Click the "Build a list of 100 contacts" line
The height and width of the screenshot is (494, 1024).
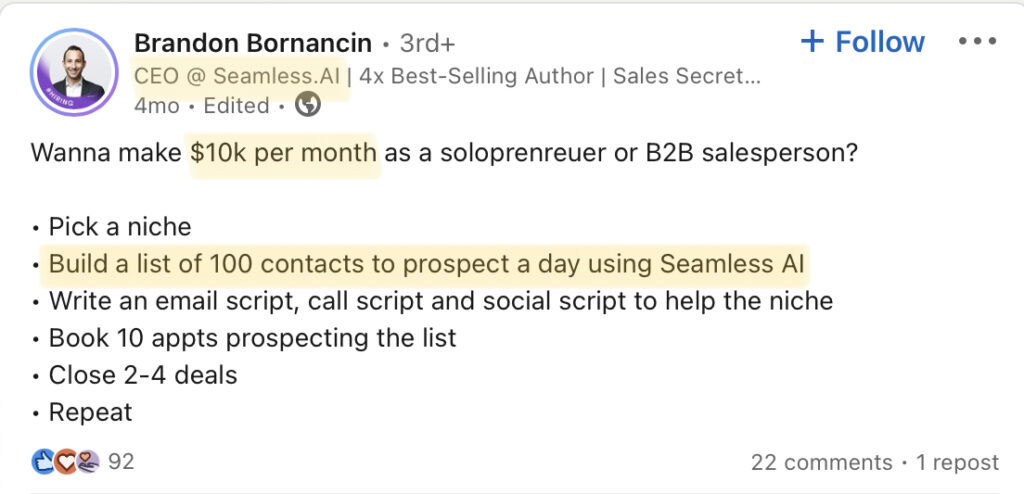pos(428,264)
